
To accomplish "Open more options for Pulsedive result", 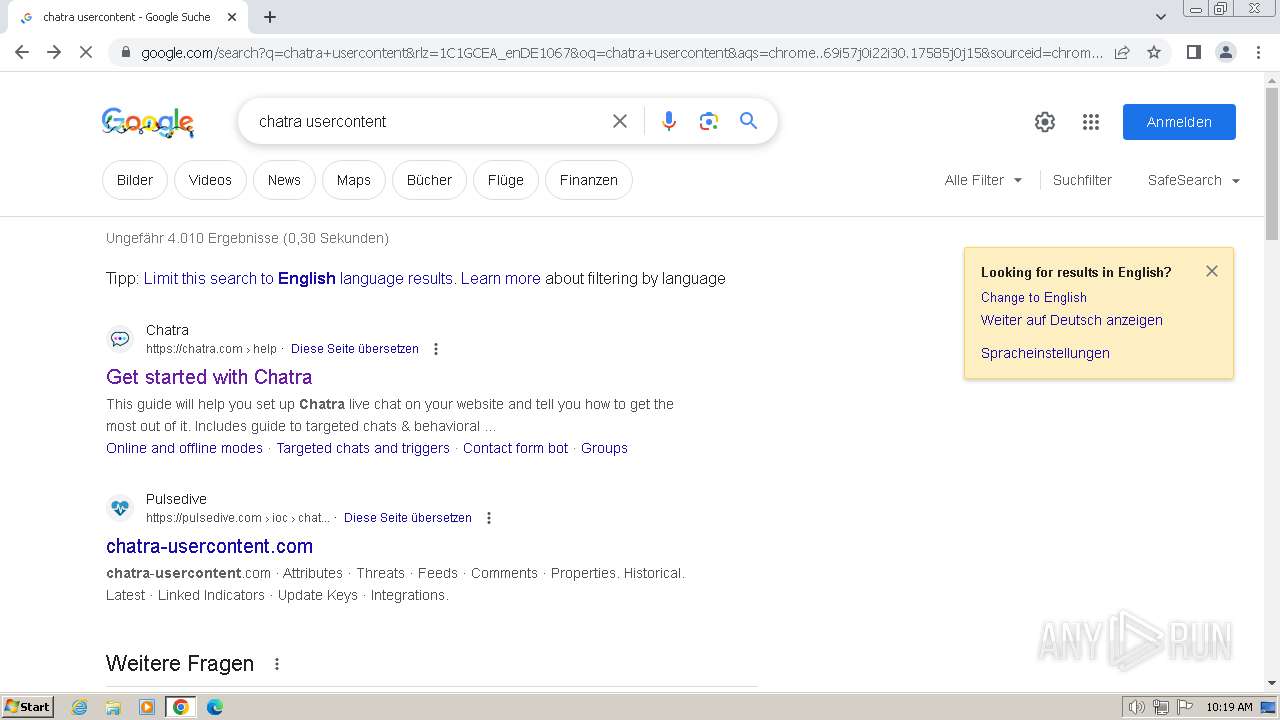I will (488, 518).
